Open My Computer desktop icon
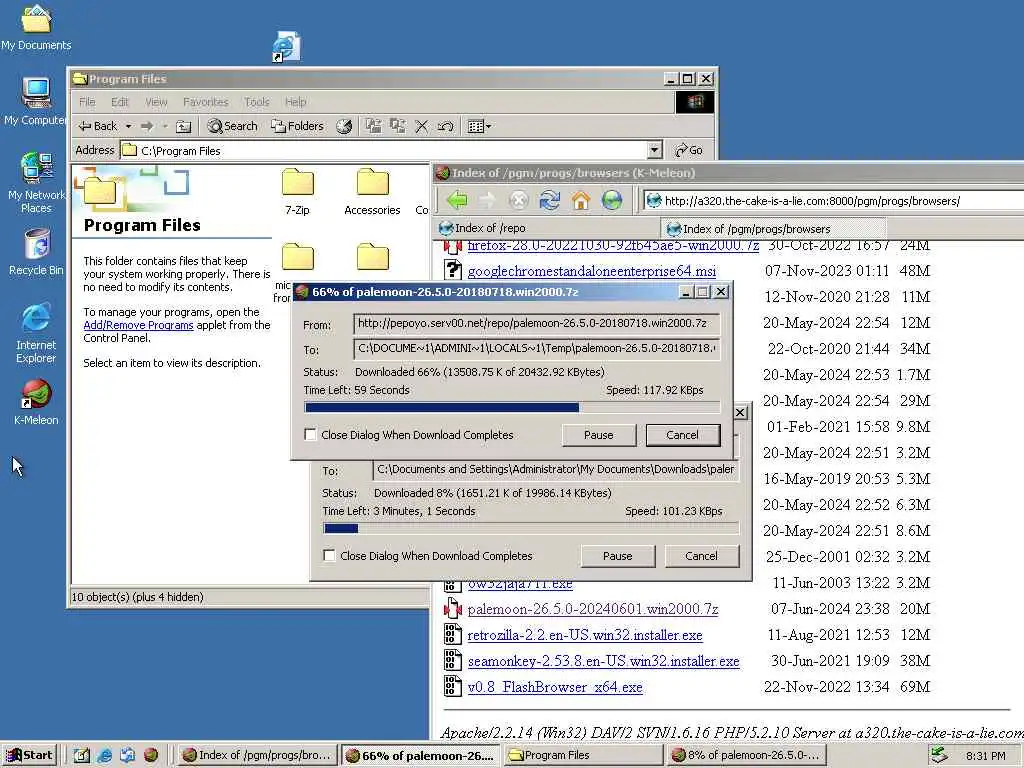The image size is (1024, 768). tap(36, 101)
